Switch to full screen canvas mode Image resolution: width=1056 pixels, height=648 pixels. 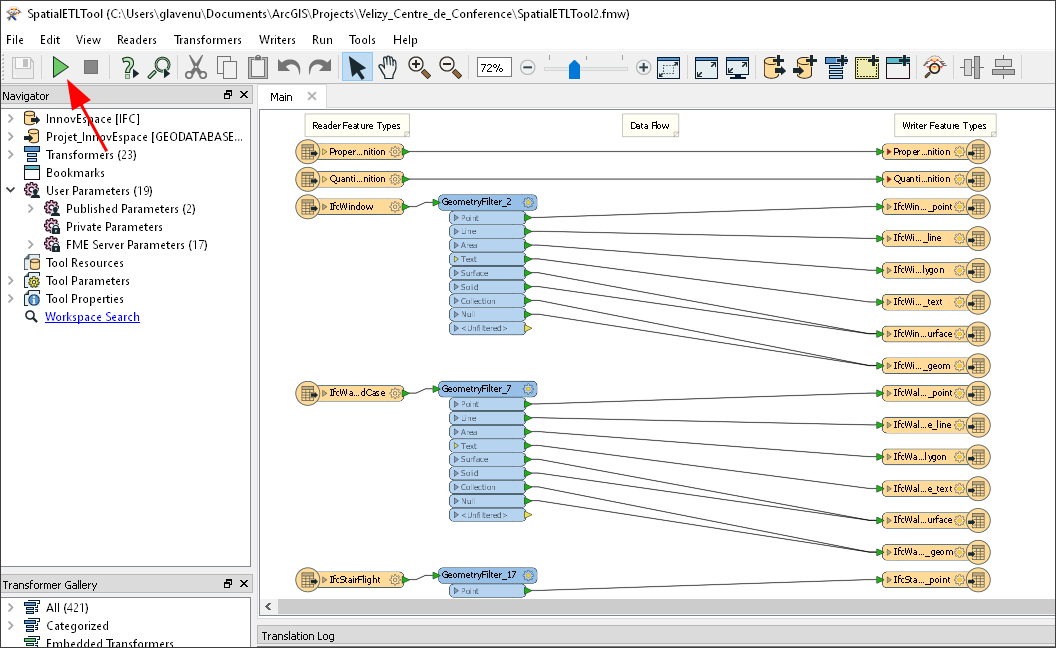click(737, 67)
